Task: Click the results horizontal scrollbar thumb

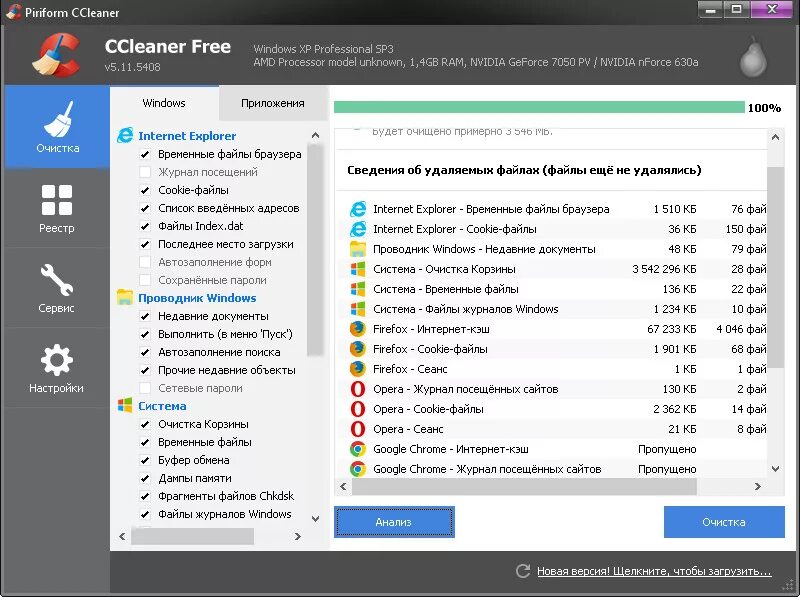Action: click(x=524, y=486)
